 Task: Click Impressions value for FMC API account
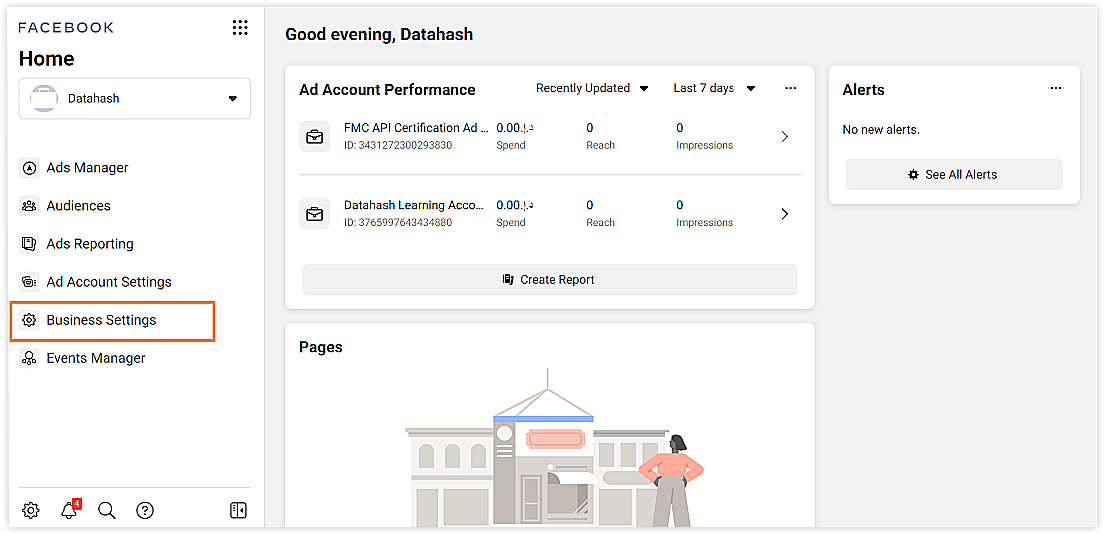click(x=679, y=128)
